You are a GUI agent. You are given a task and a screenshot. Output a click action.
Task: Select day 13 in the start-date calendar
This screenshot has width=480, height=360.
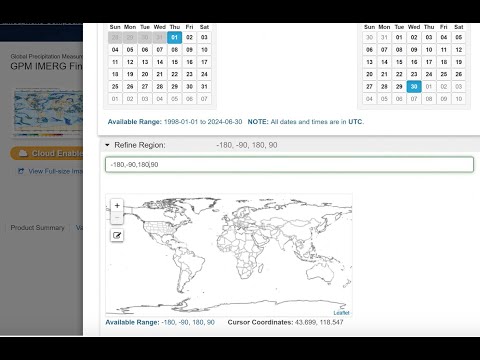[145, 62]
